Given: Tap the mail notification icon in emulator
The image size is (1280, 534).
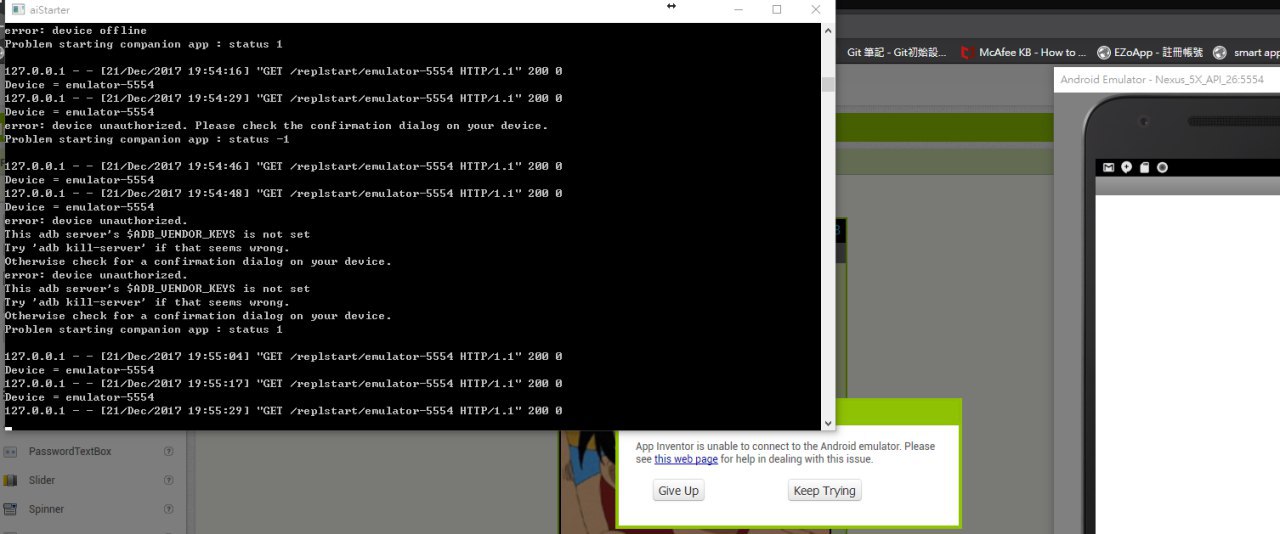Looking at the screenshot, I should (x=1109, y=167).
